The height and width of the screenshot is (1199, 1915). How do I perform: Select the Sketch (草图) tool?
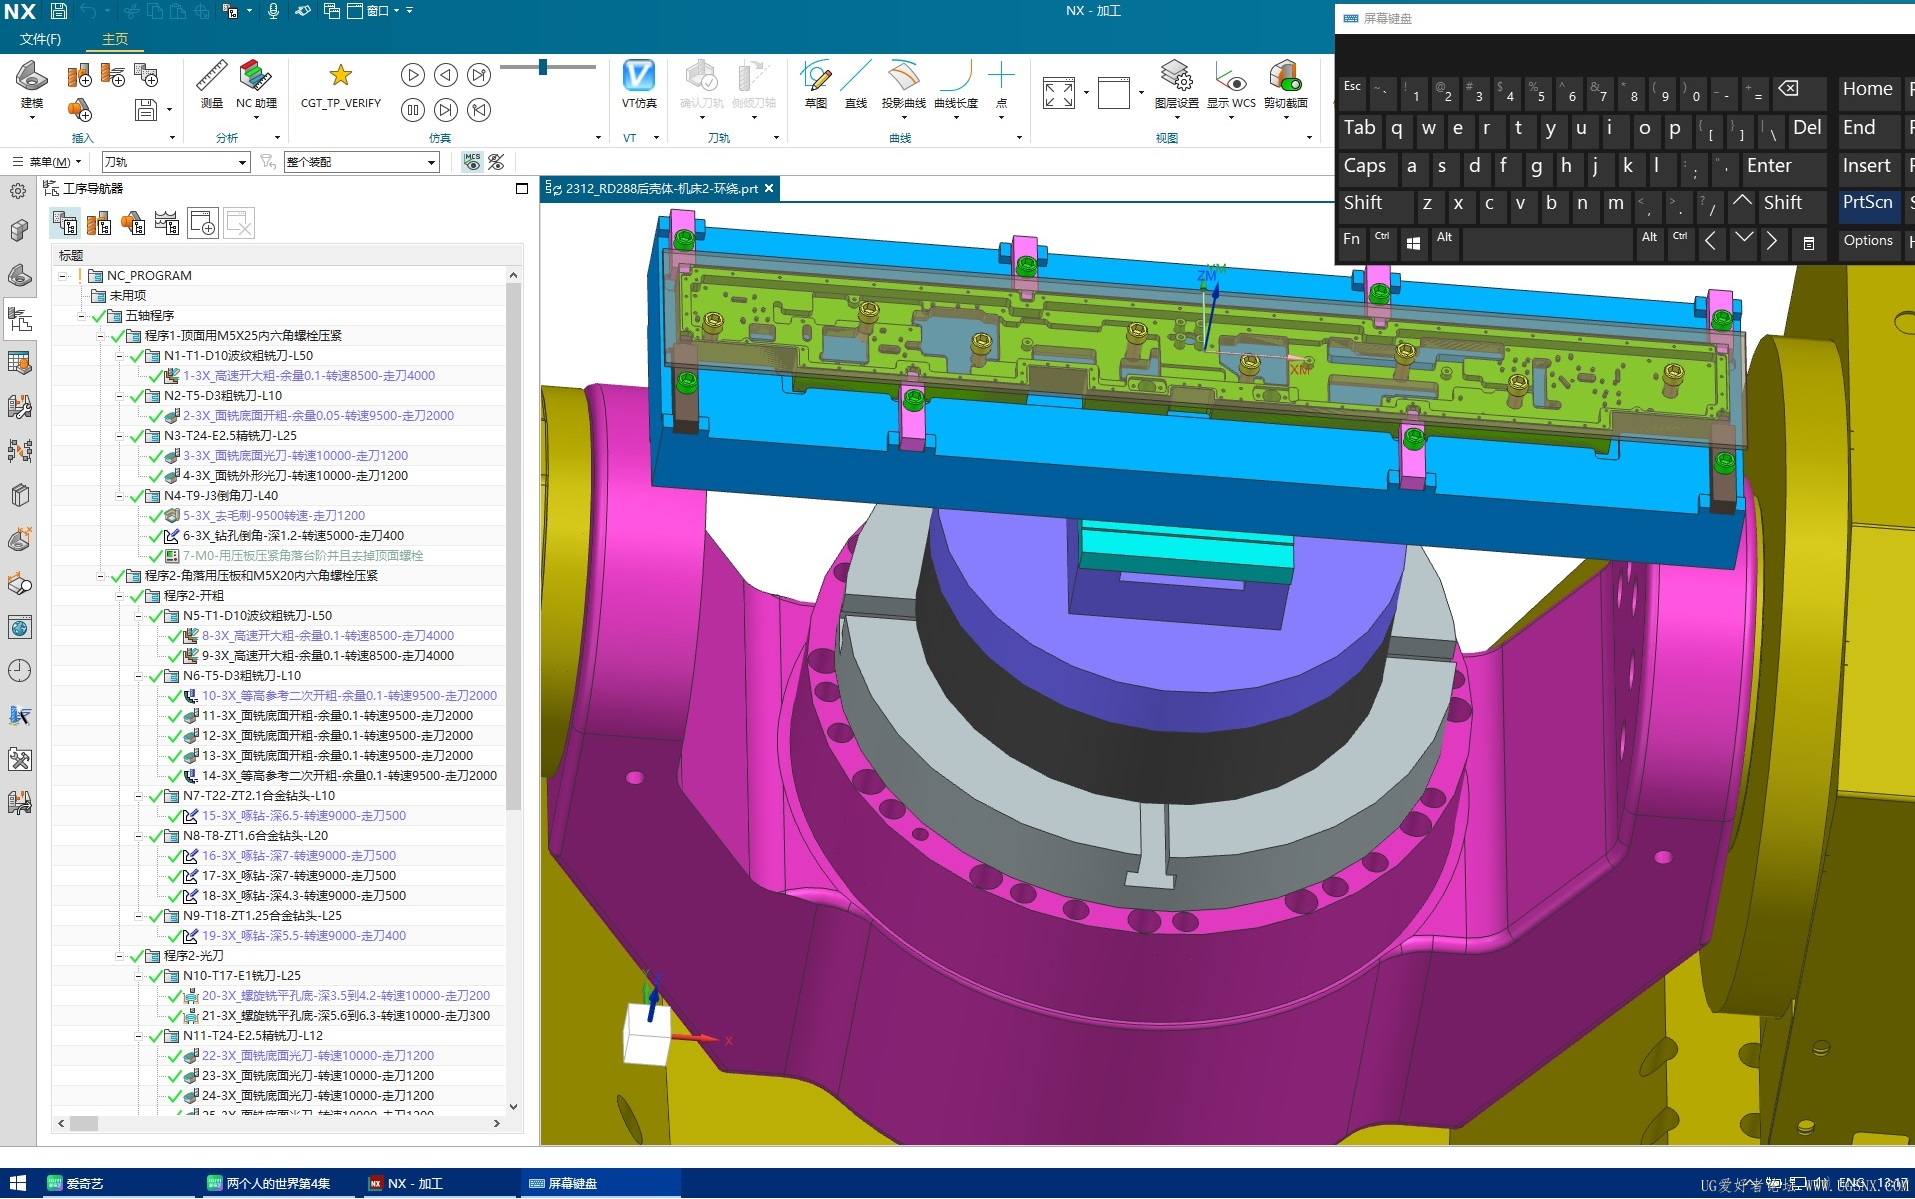pos(816,76)
